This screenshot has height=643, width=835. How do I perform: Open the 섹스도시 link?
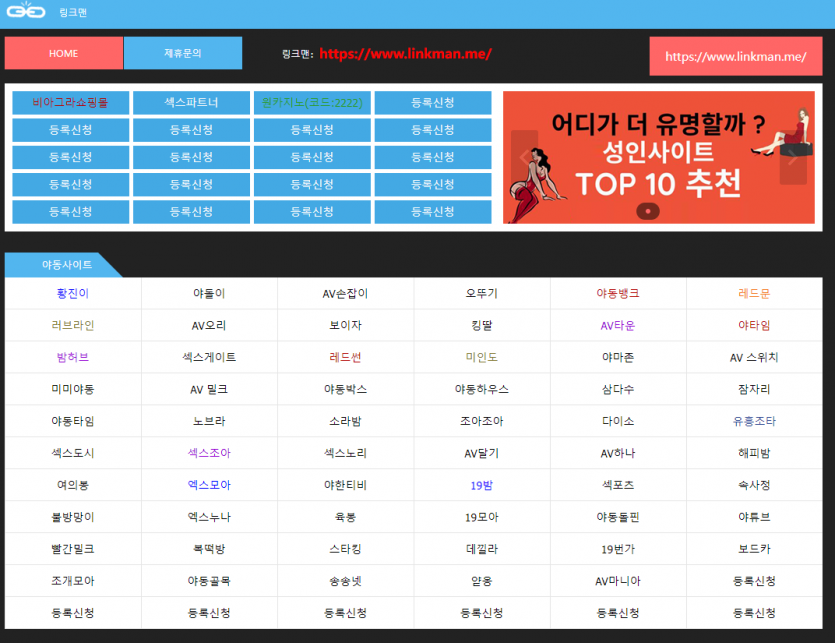point(73,453)
